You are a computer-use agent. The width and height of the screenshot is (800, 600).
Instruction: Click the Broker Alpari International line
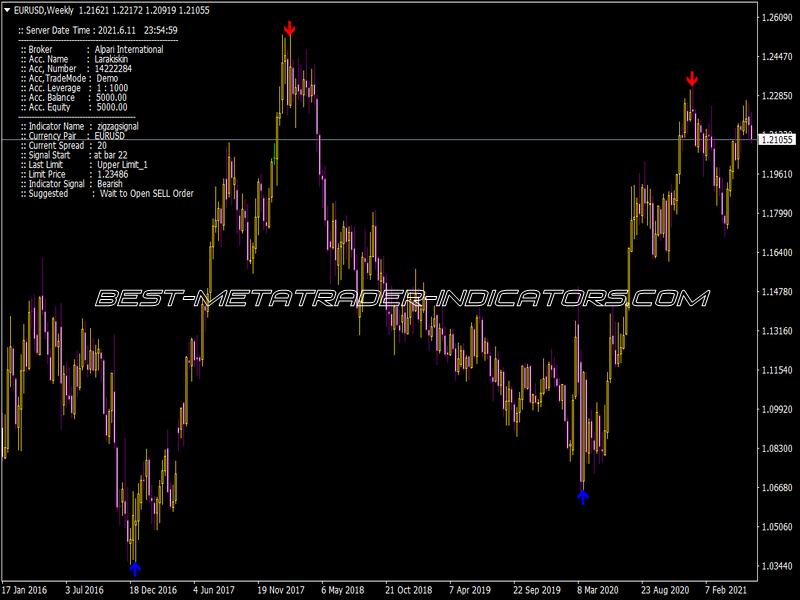click(92, 49)
